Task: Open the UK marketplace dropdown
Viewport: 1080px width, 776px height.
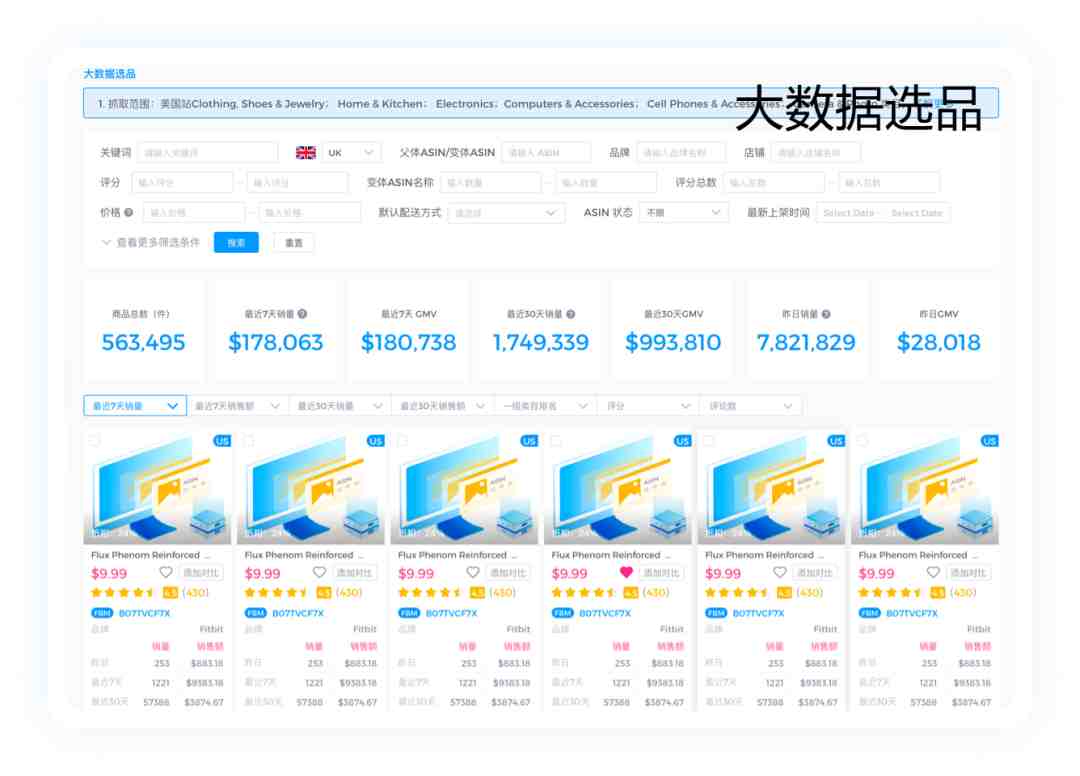Action: click(x=351, y=152)
